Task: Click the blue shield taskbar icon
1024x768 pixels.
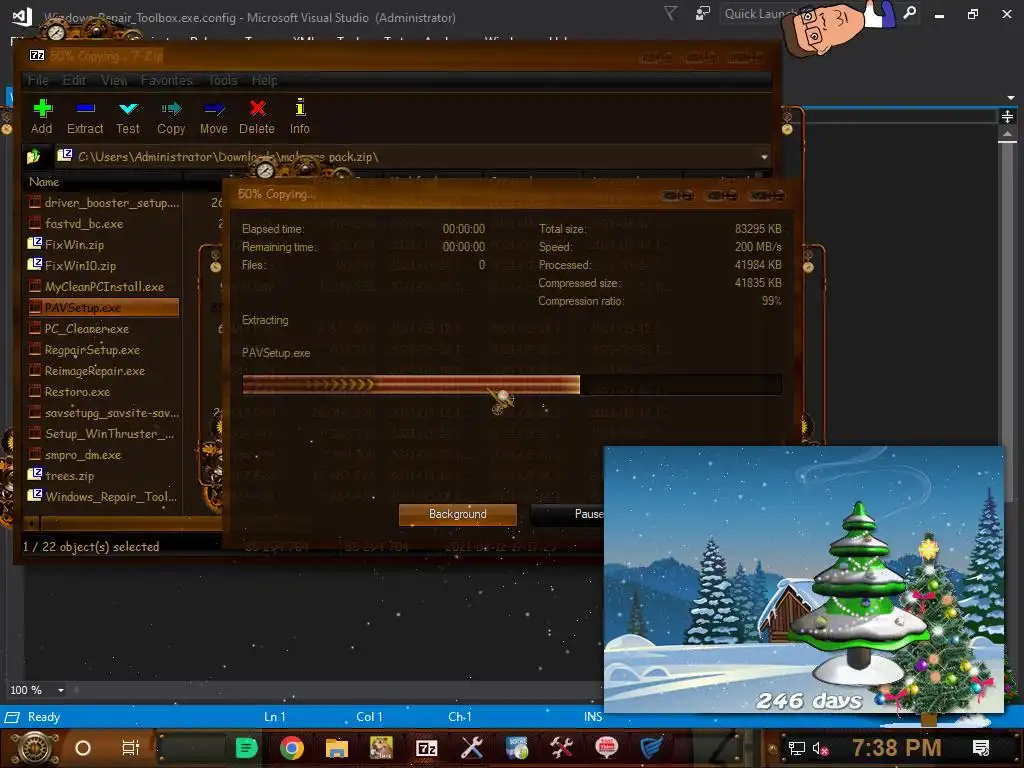Action: pyautogui.click(x=651, y=748)
